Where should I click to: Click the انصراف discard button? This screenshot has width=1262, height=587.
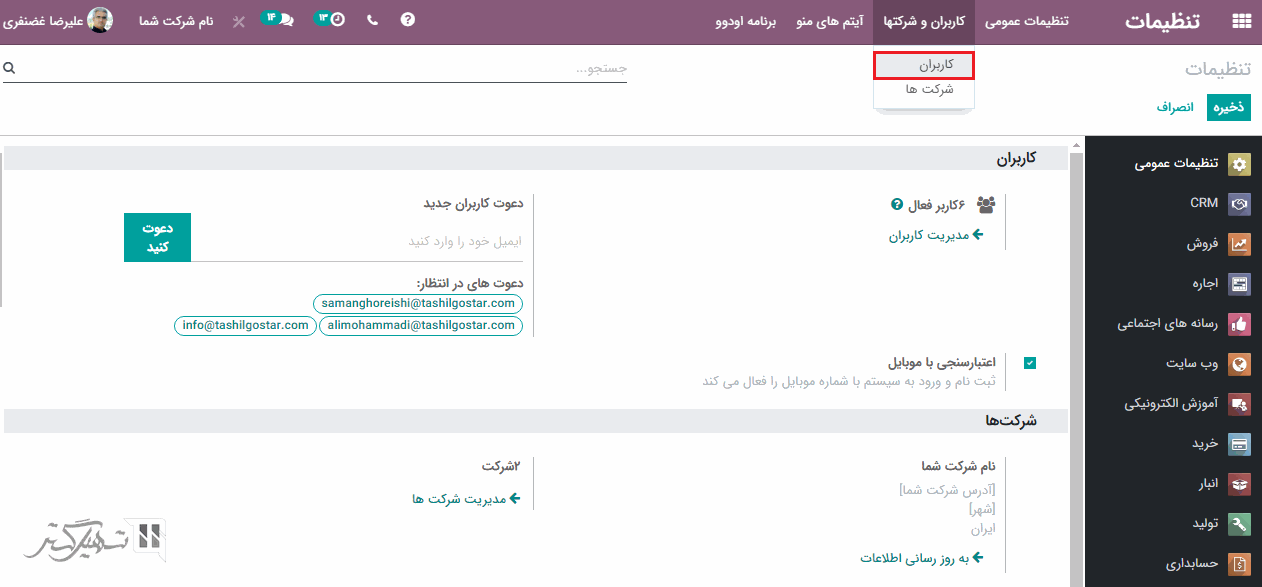click(x=1176, y=107)
